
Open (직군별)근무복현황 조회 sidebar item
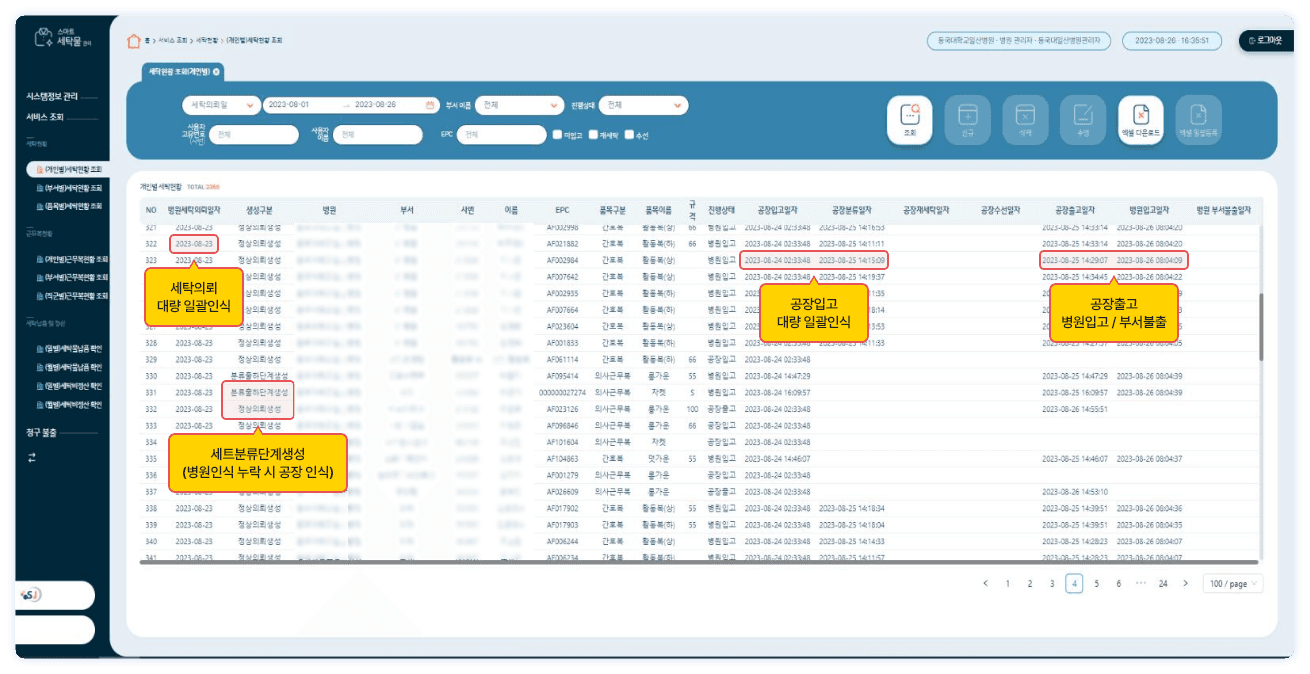[x=72, y=295]
